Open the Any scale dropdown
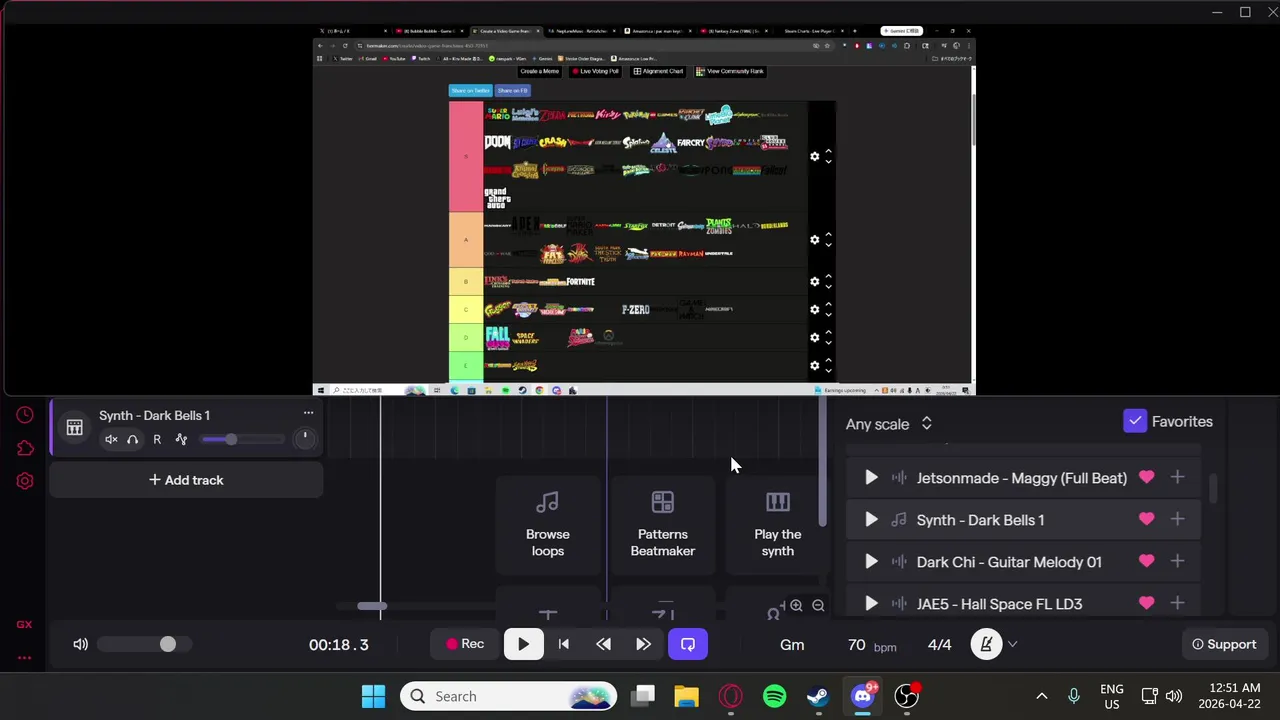Viewport: 1280px width, 720px height. pyautogui.click(x=888, y=424)
